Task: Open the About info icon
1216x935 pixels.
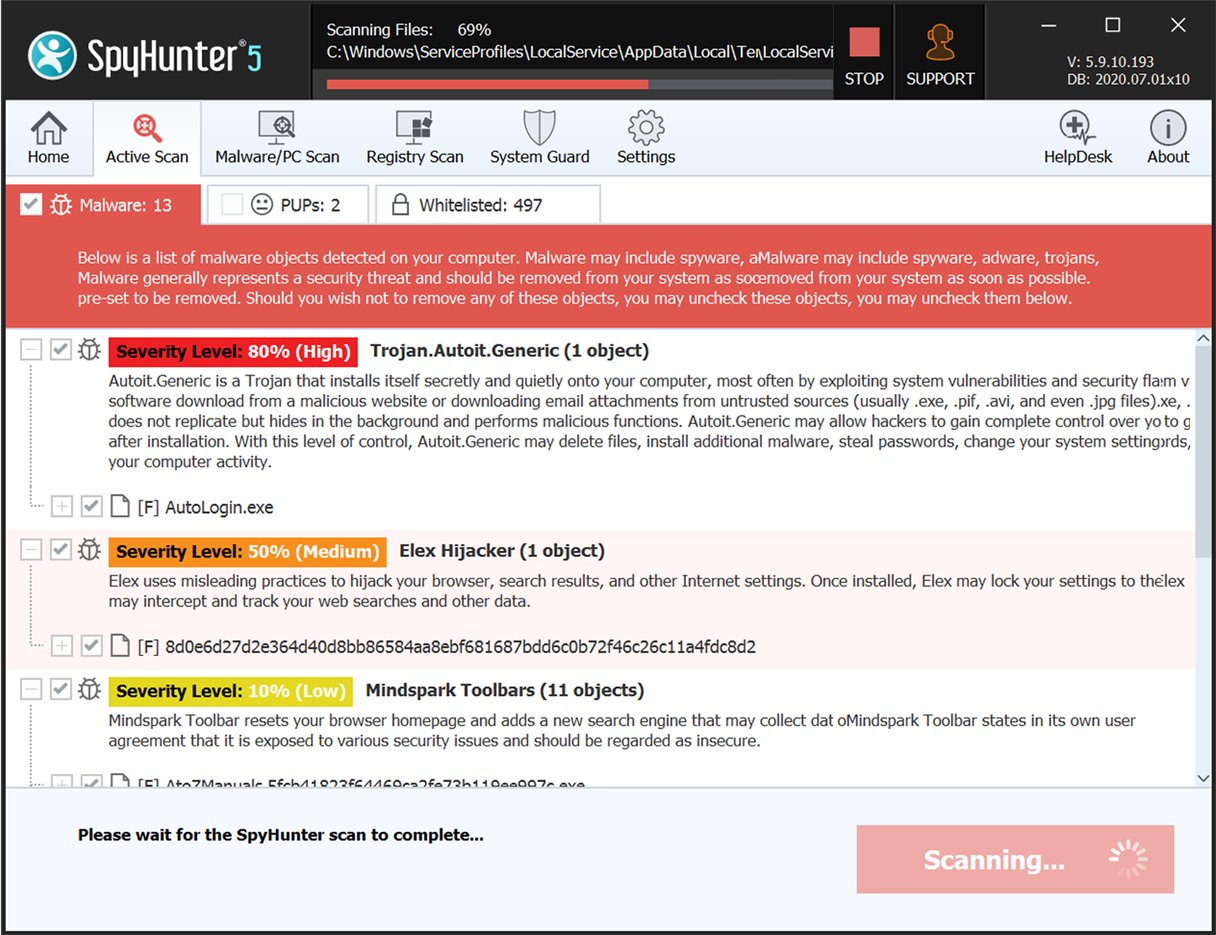Action: tap(1167, 138)
